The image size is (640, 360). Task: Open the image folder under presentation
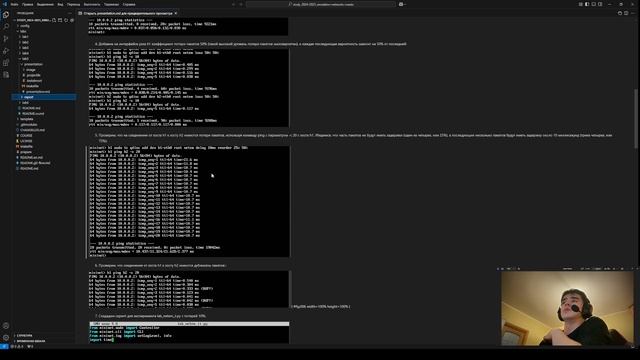click(31, 70)
